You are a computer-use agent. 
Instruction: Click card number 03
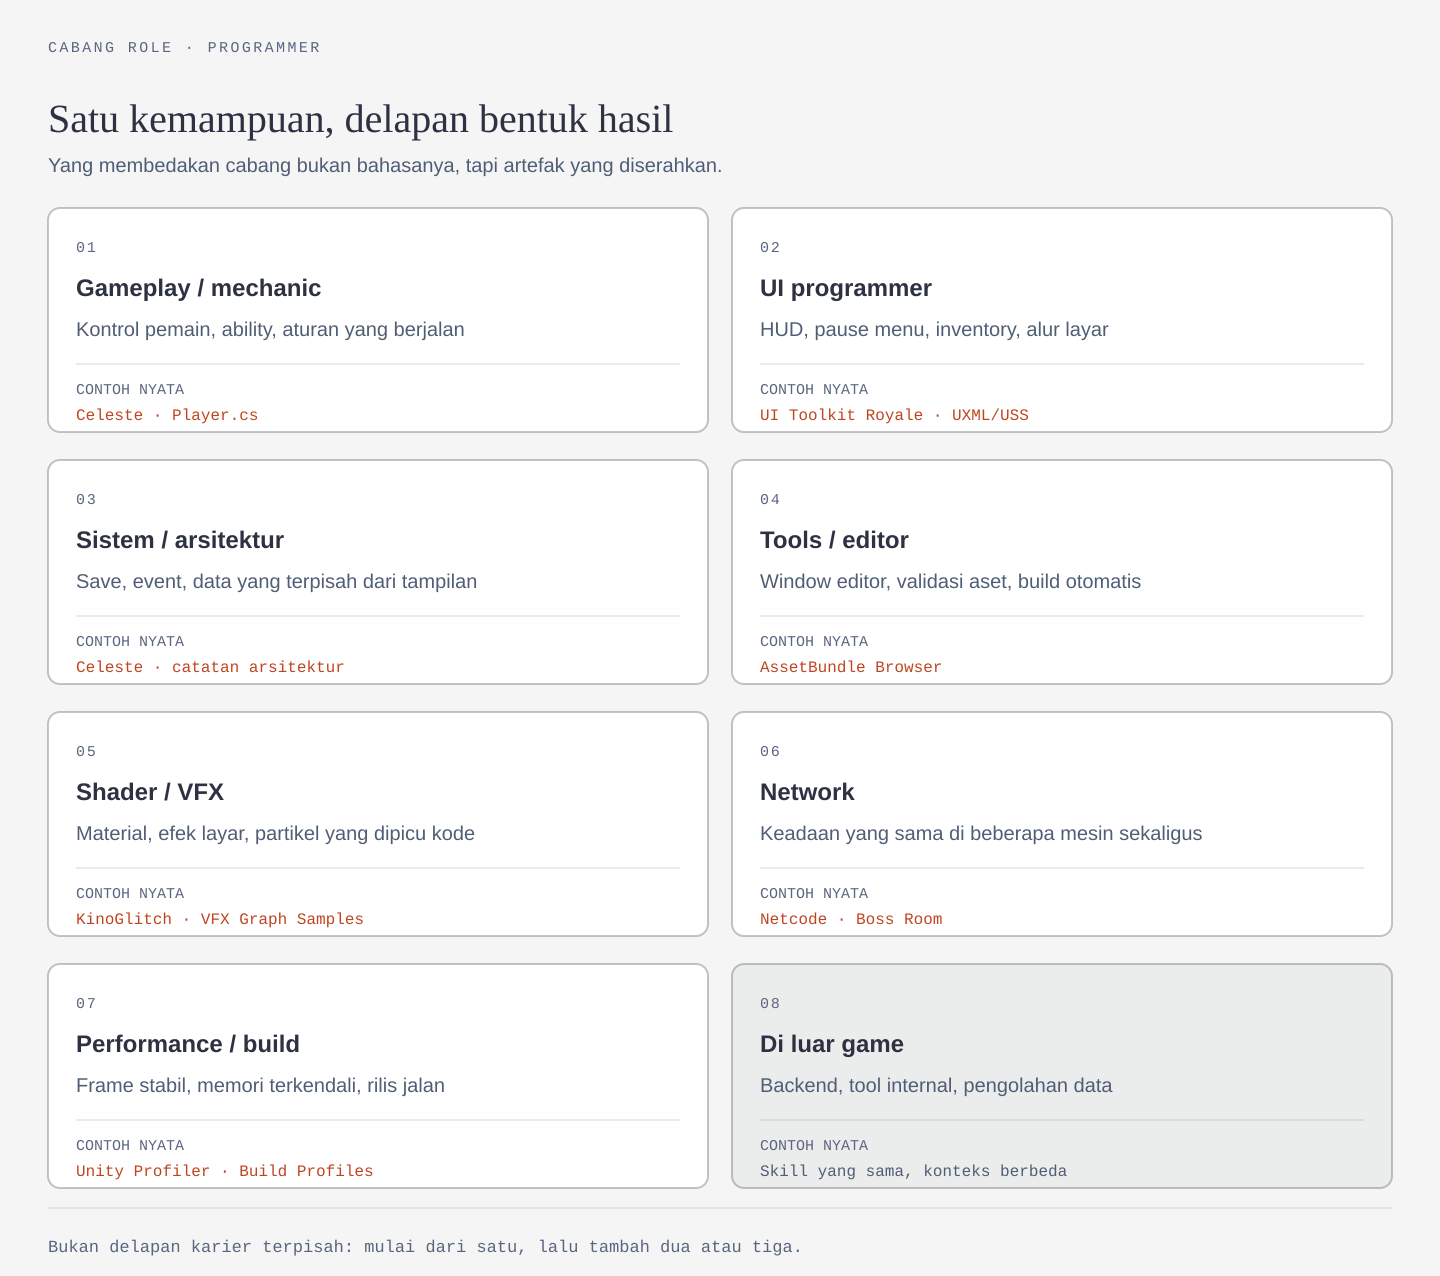click(x=86, y=499)
